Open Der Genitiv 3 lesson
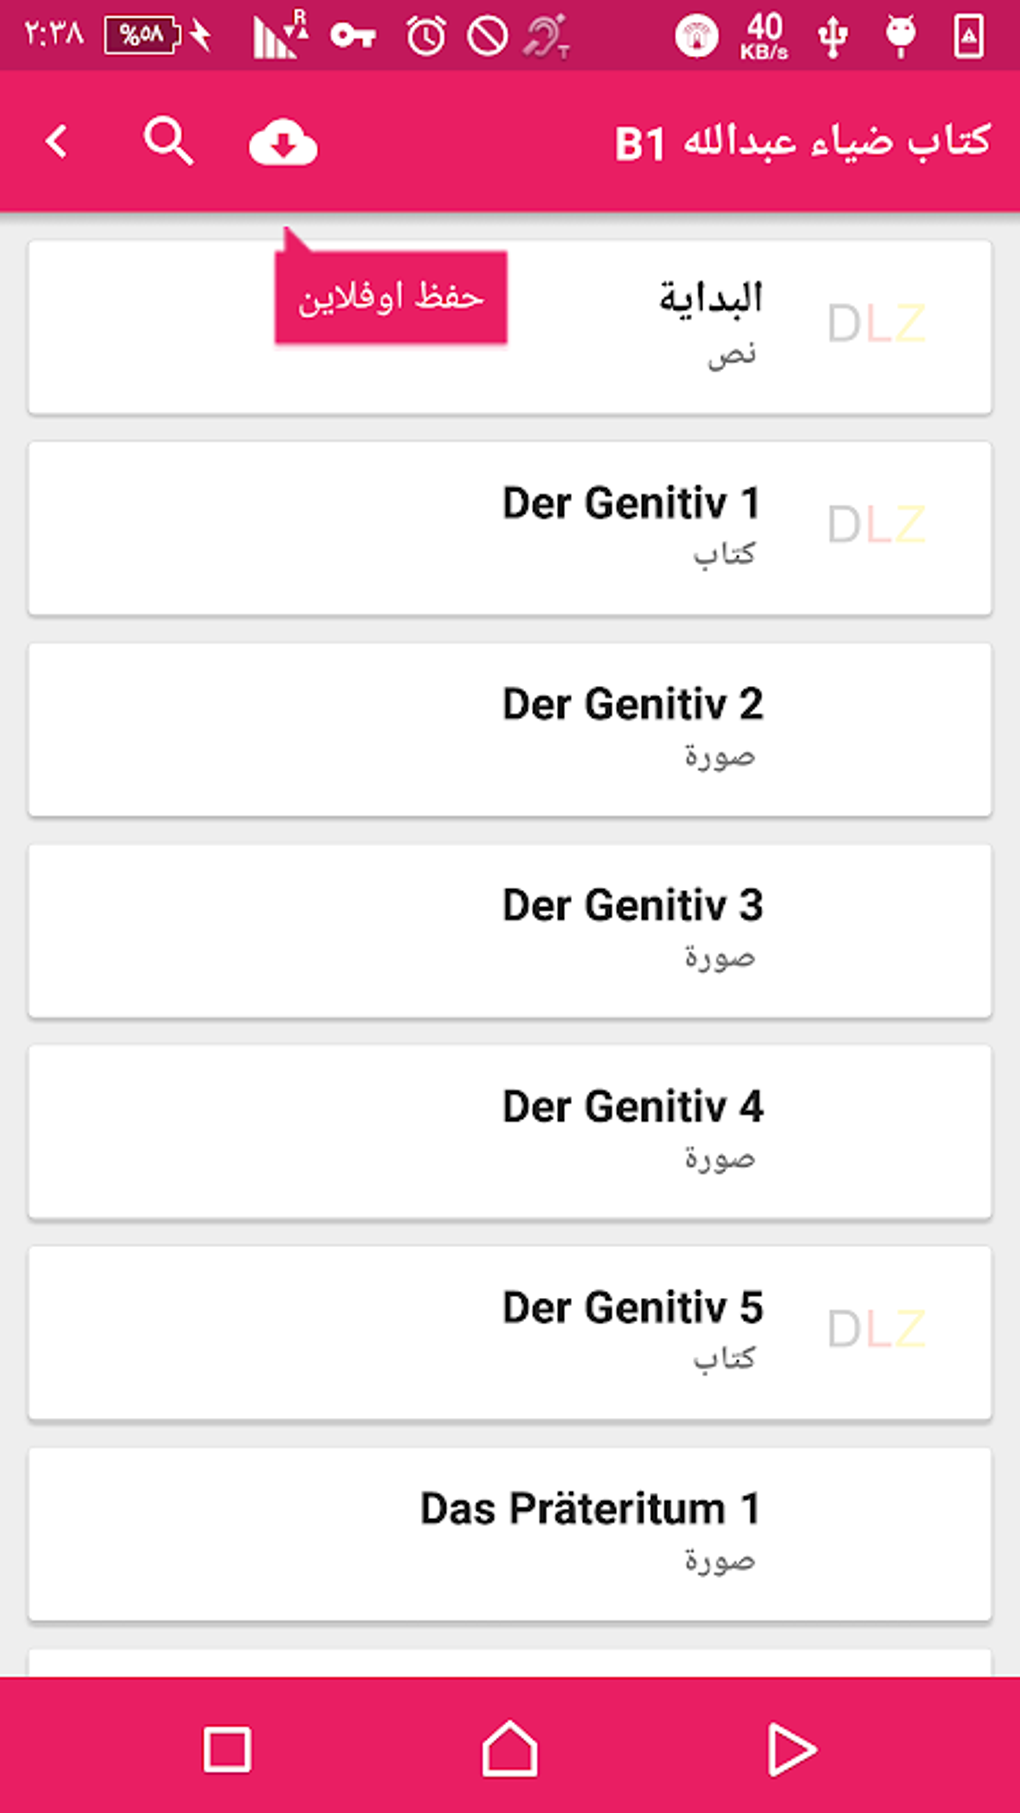This screenshot has width=1020, height=1813. click(x=632, y=906)
